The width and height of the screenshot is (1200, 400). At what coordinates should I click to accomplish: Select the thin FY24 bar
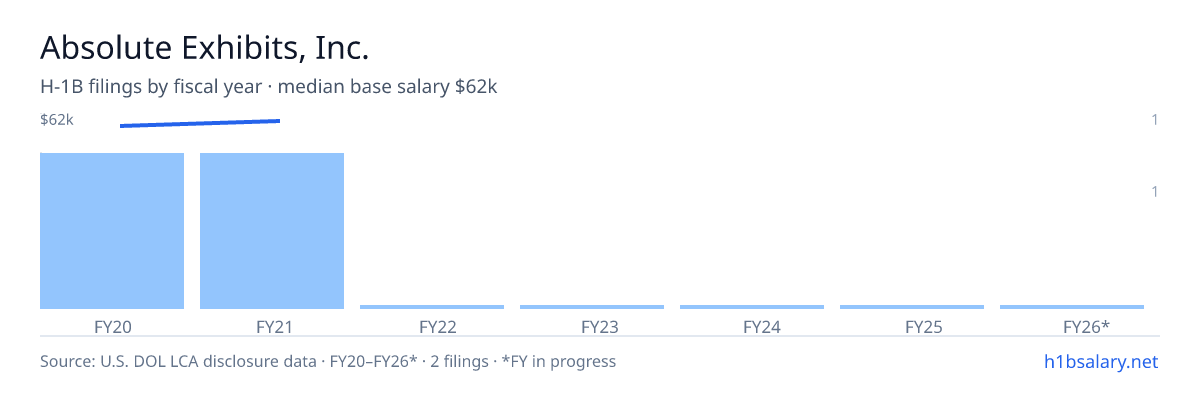(752, 307)
